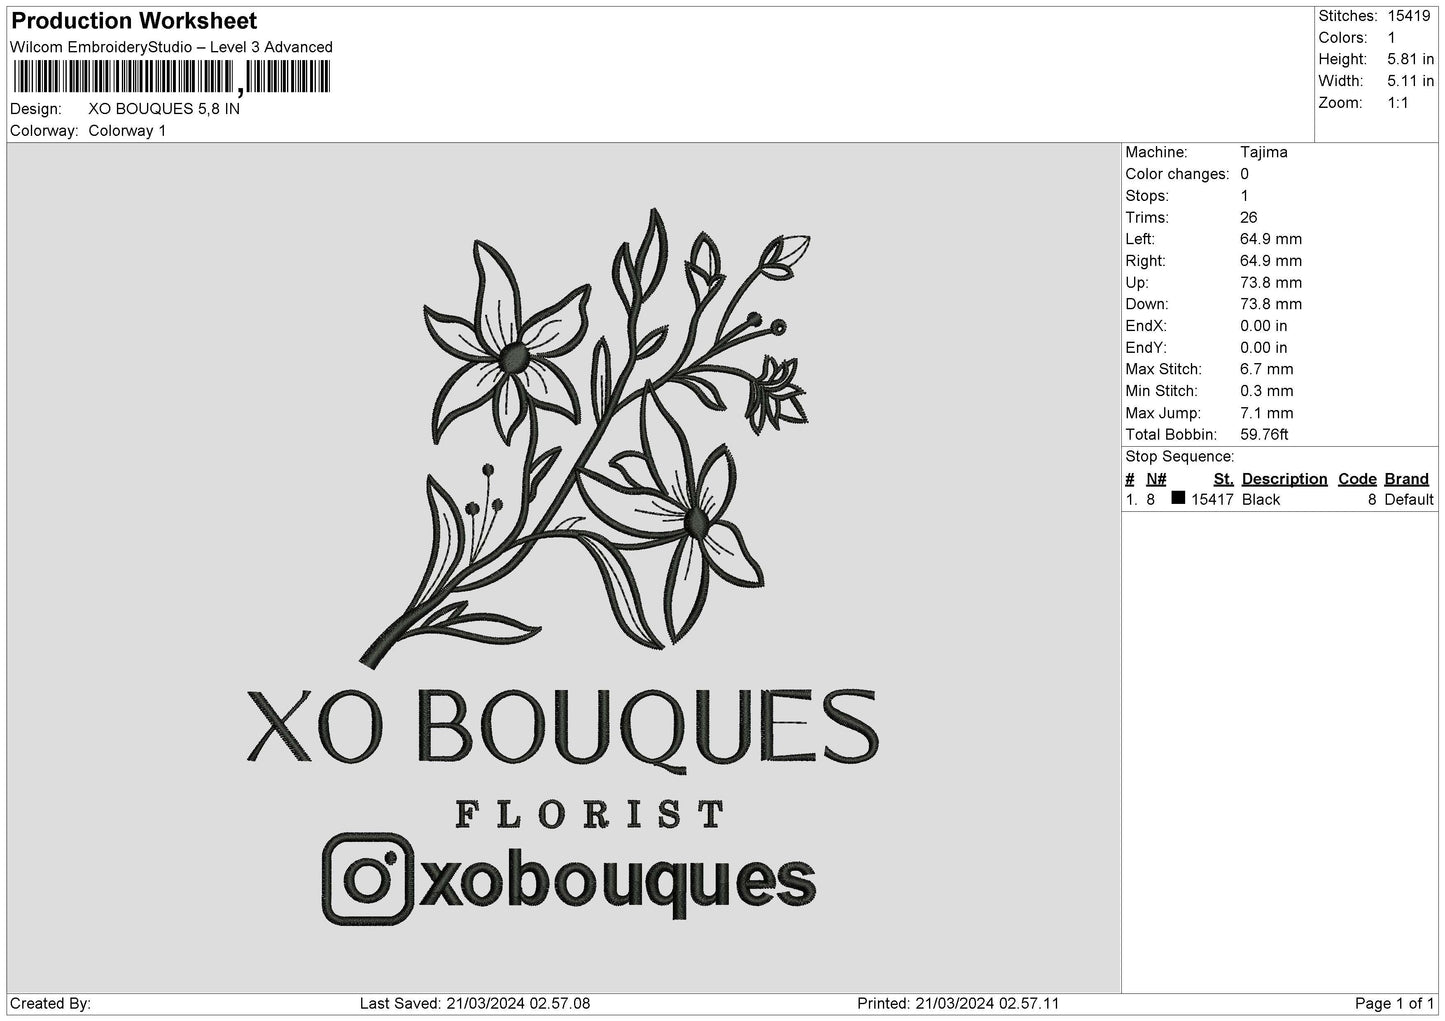
Task: Click the Min Stitch value 0.3 mm
Action: [x=1266, y=391]
